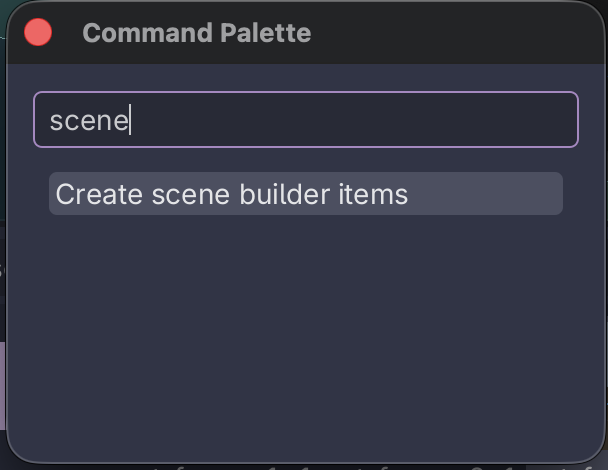Click the dark panel background beneath the command list
This screenshot has height=470, width=608.
[305, 380]
